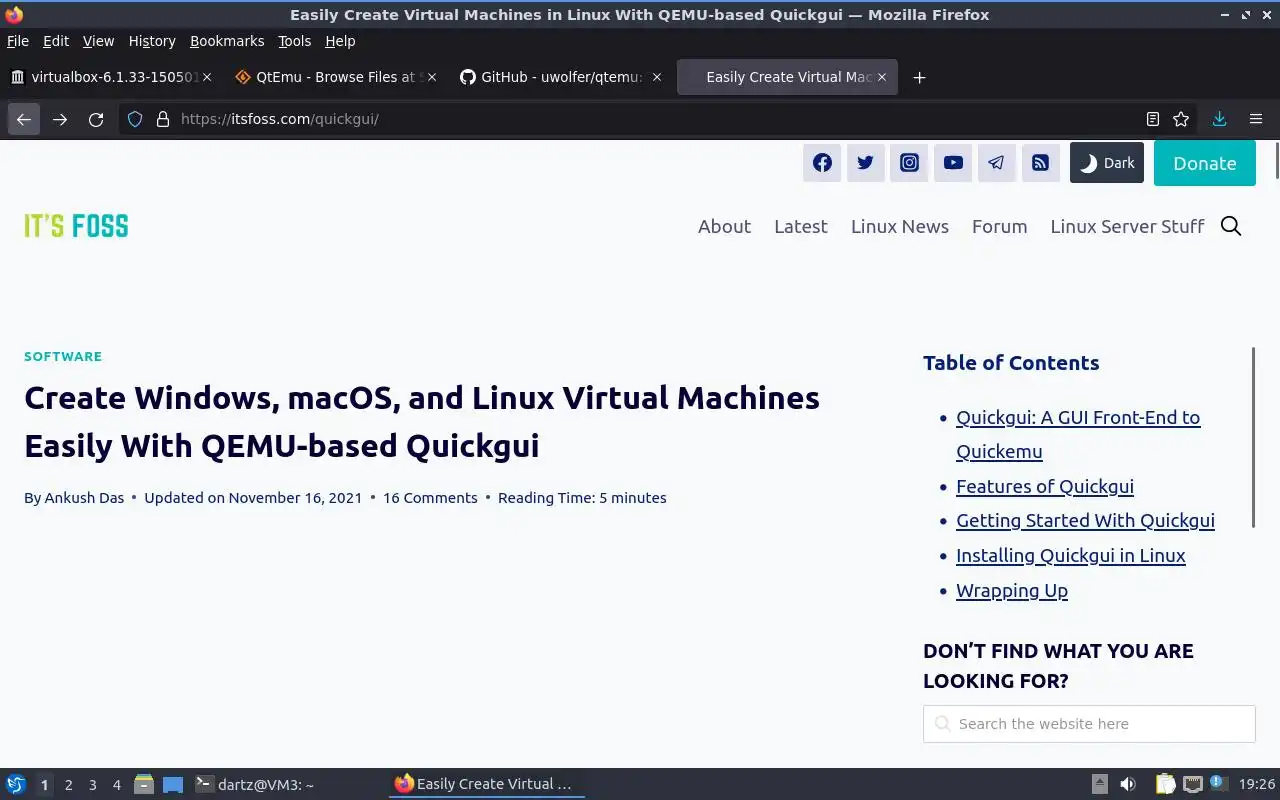This screenshot has width=1280, height=800.
Task: Switch to the virtualbox-6.1.33 tab
Action: (111, 77)
